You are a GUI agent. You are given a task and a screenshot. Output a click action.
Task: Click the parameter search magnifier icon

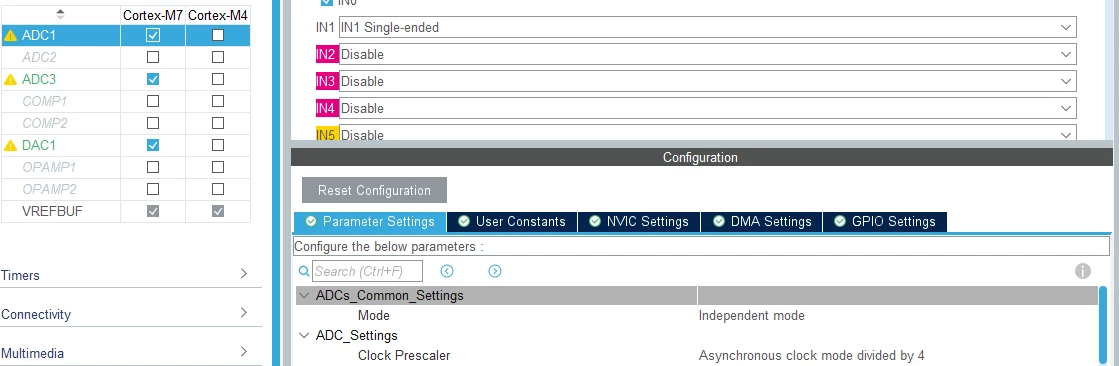(x=304, y=271)
